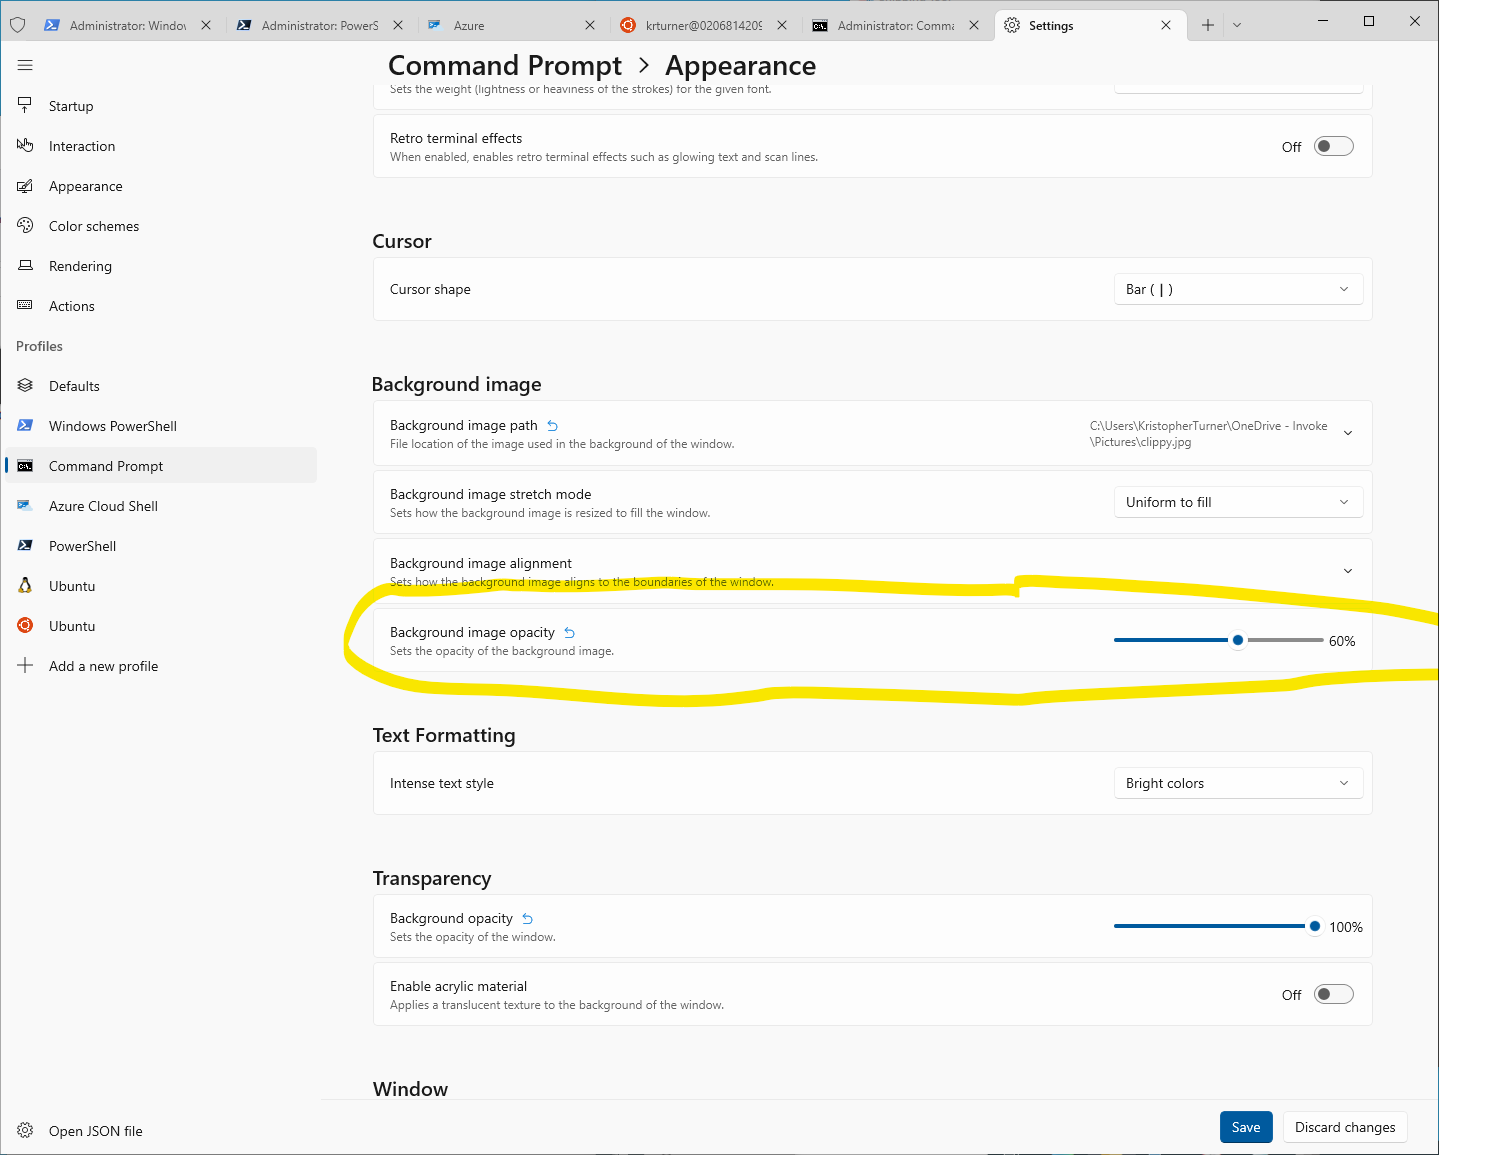Screen dimensions: 1490x1155
Task: Open the Intense text style dropdown
Action: click(1237, 783)
